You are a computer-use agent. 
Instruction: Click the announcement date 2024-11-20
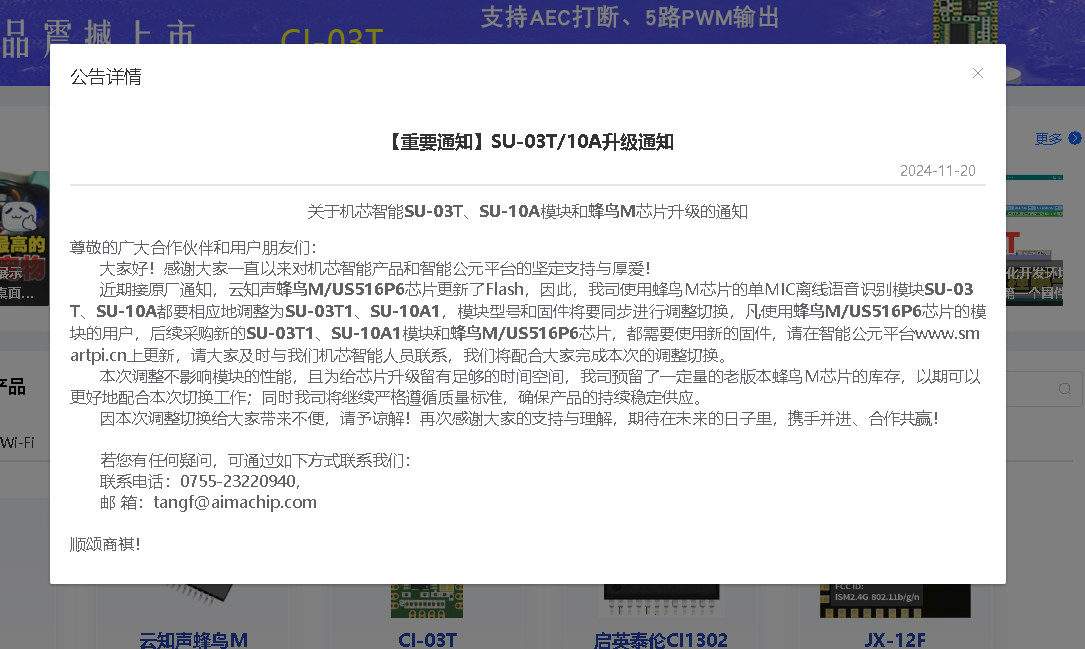pos(937,170)
